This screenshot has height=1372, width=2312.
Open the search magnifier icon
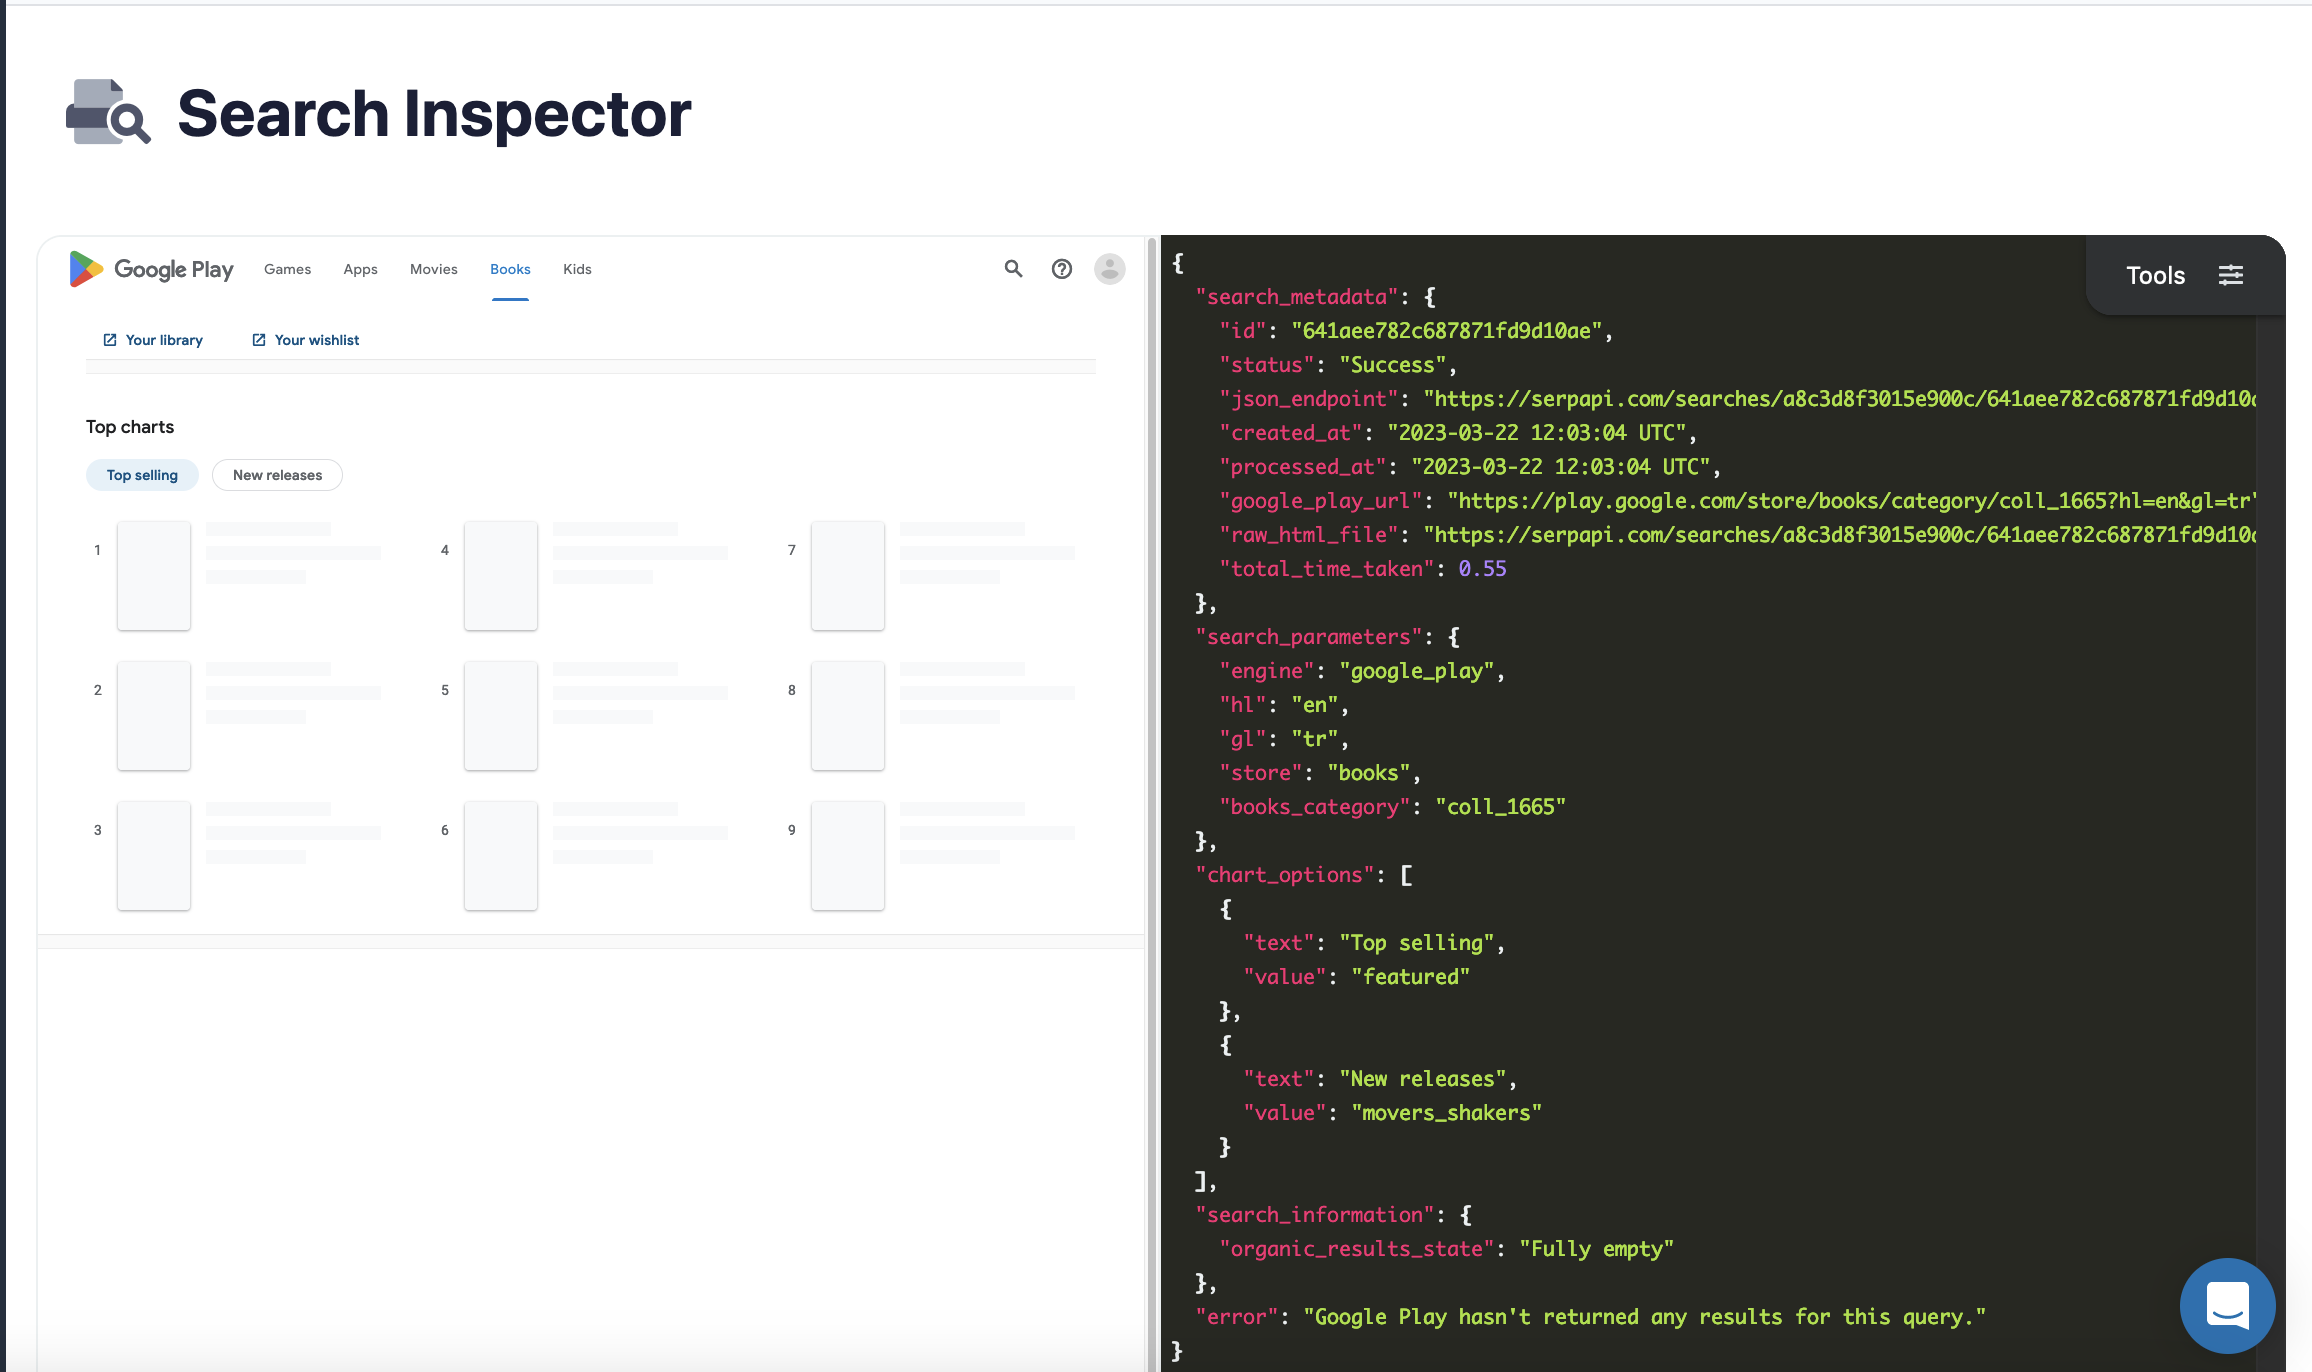pos(1012,269)
